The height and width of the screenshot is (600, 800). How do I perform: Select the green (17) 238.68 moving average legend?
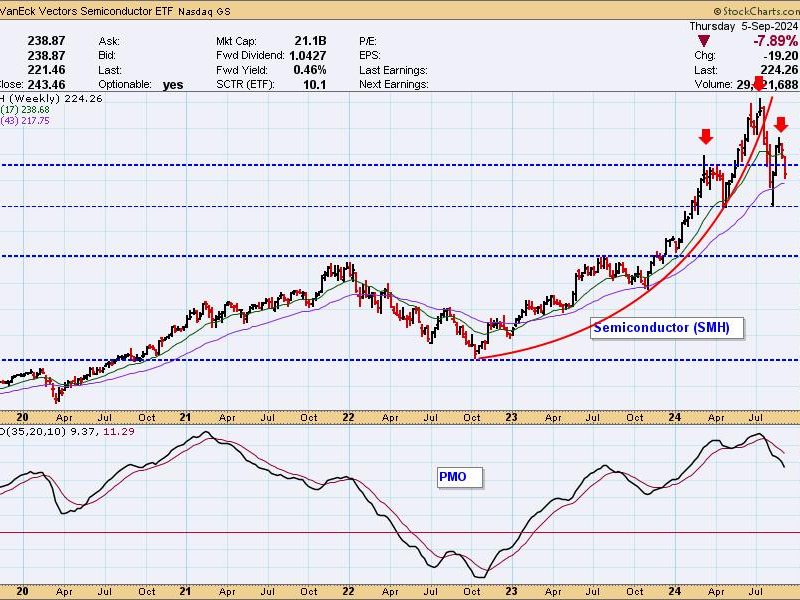pos(26,110)
